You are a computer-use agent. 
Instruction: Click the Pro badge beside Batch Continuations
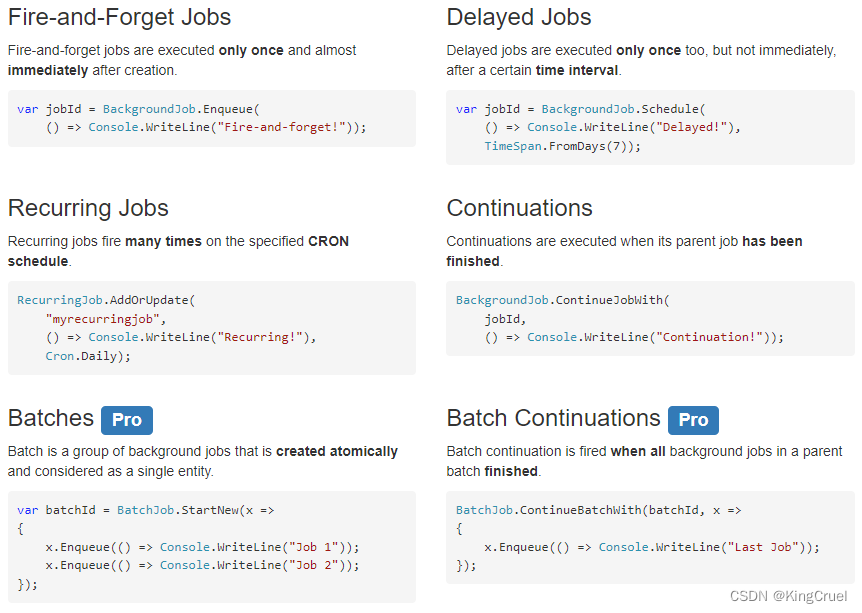pyautogui.click(x=693, y=420)
